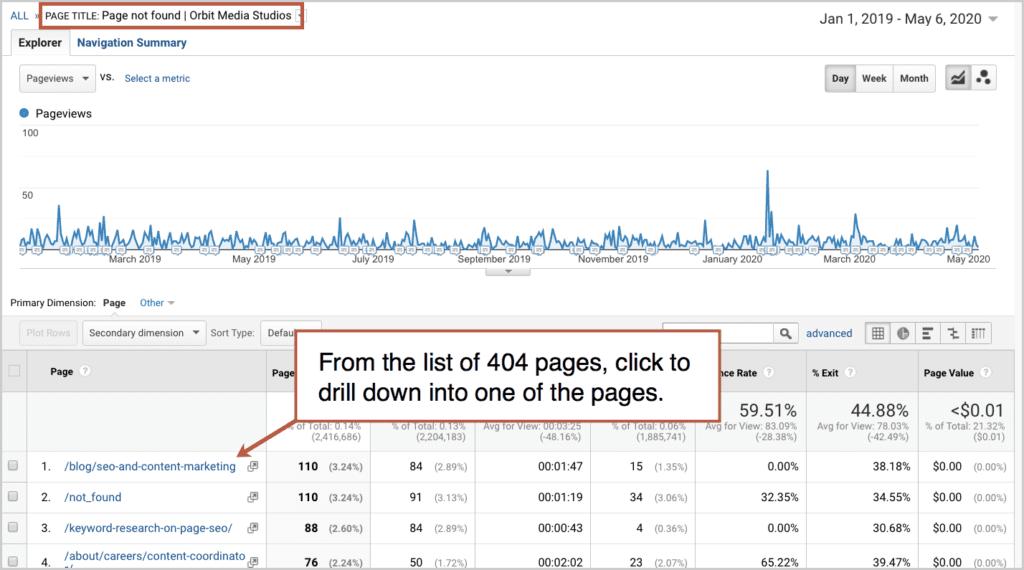Screen dimensions: 1024x570
Task: Open the Pageviews metric dropdown
Action: coord(57,78)
